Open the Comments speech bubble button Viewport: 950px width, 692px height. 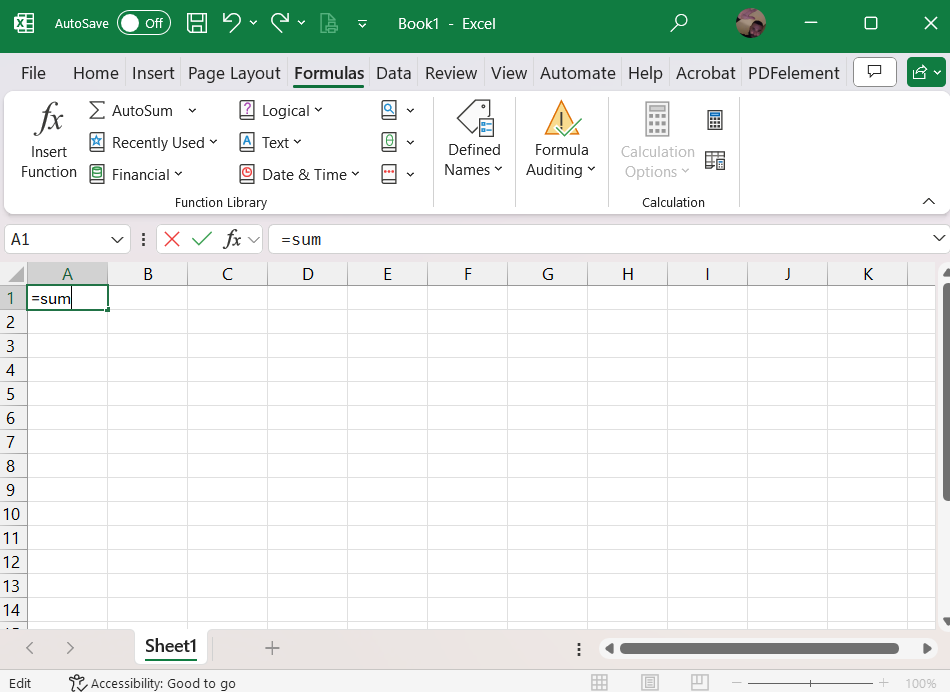coord(875,72)
